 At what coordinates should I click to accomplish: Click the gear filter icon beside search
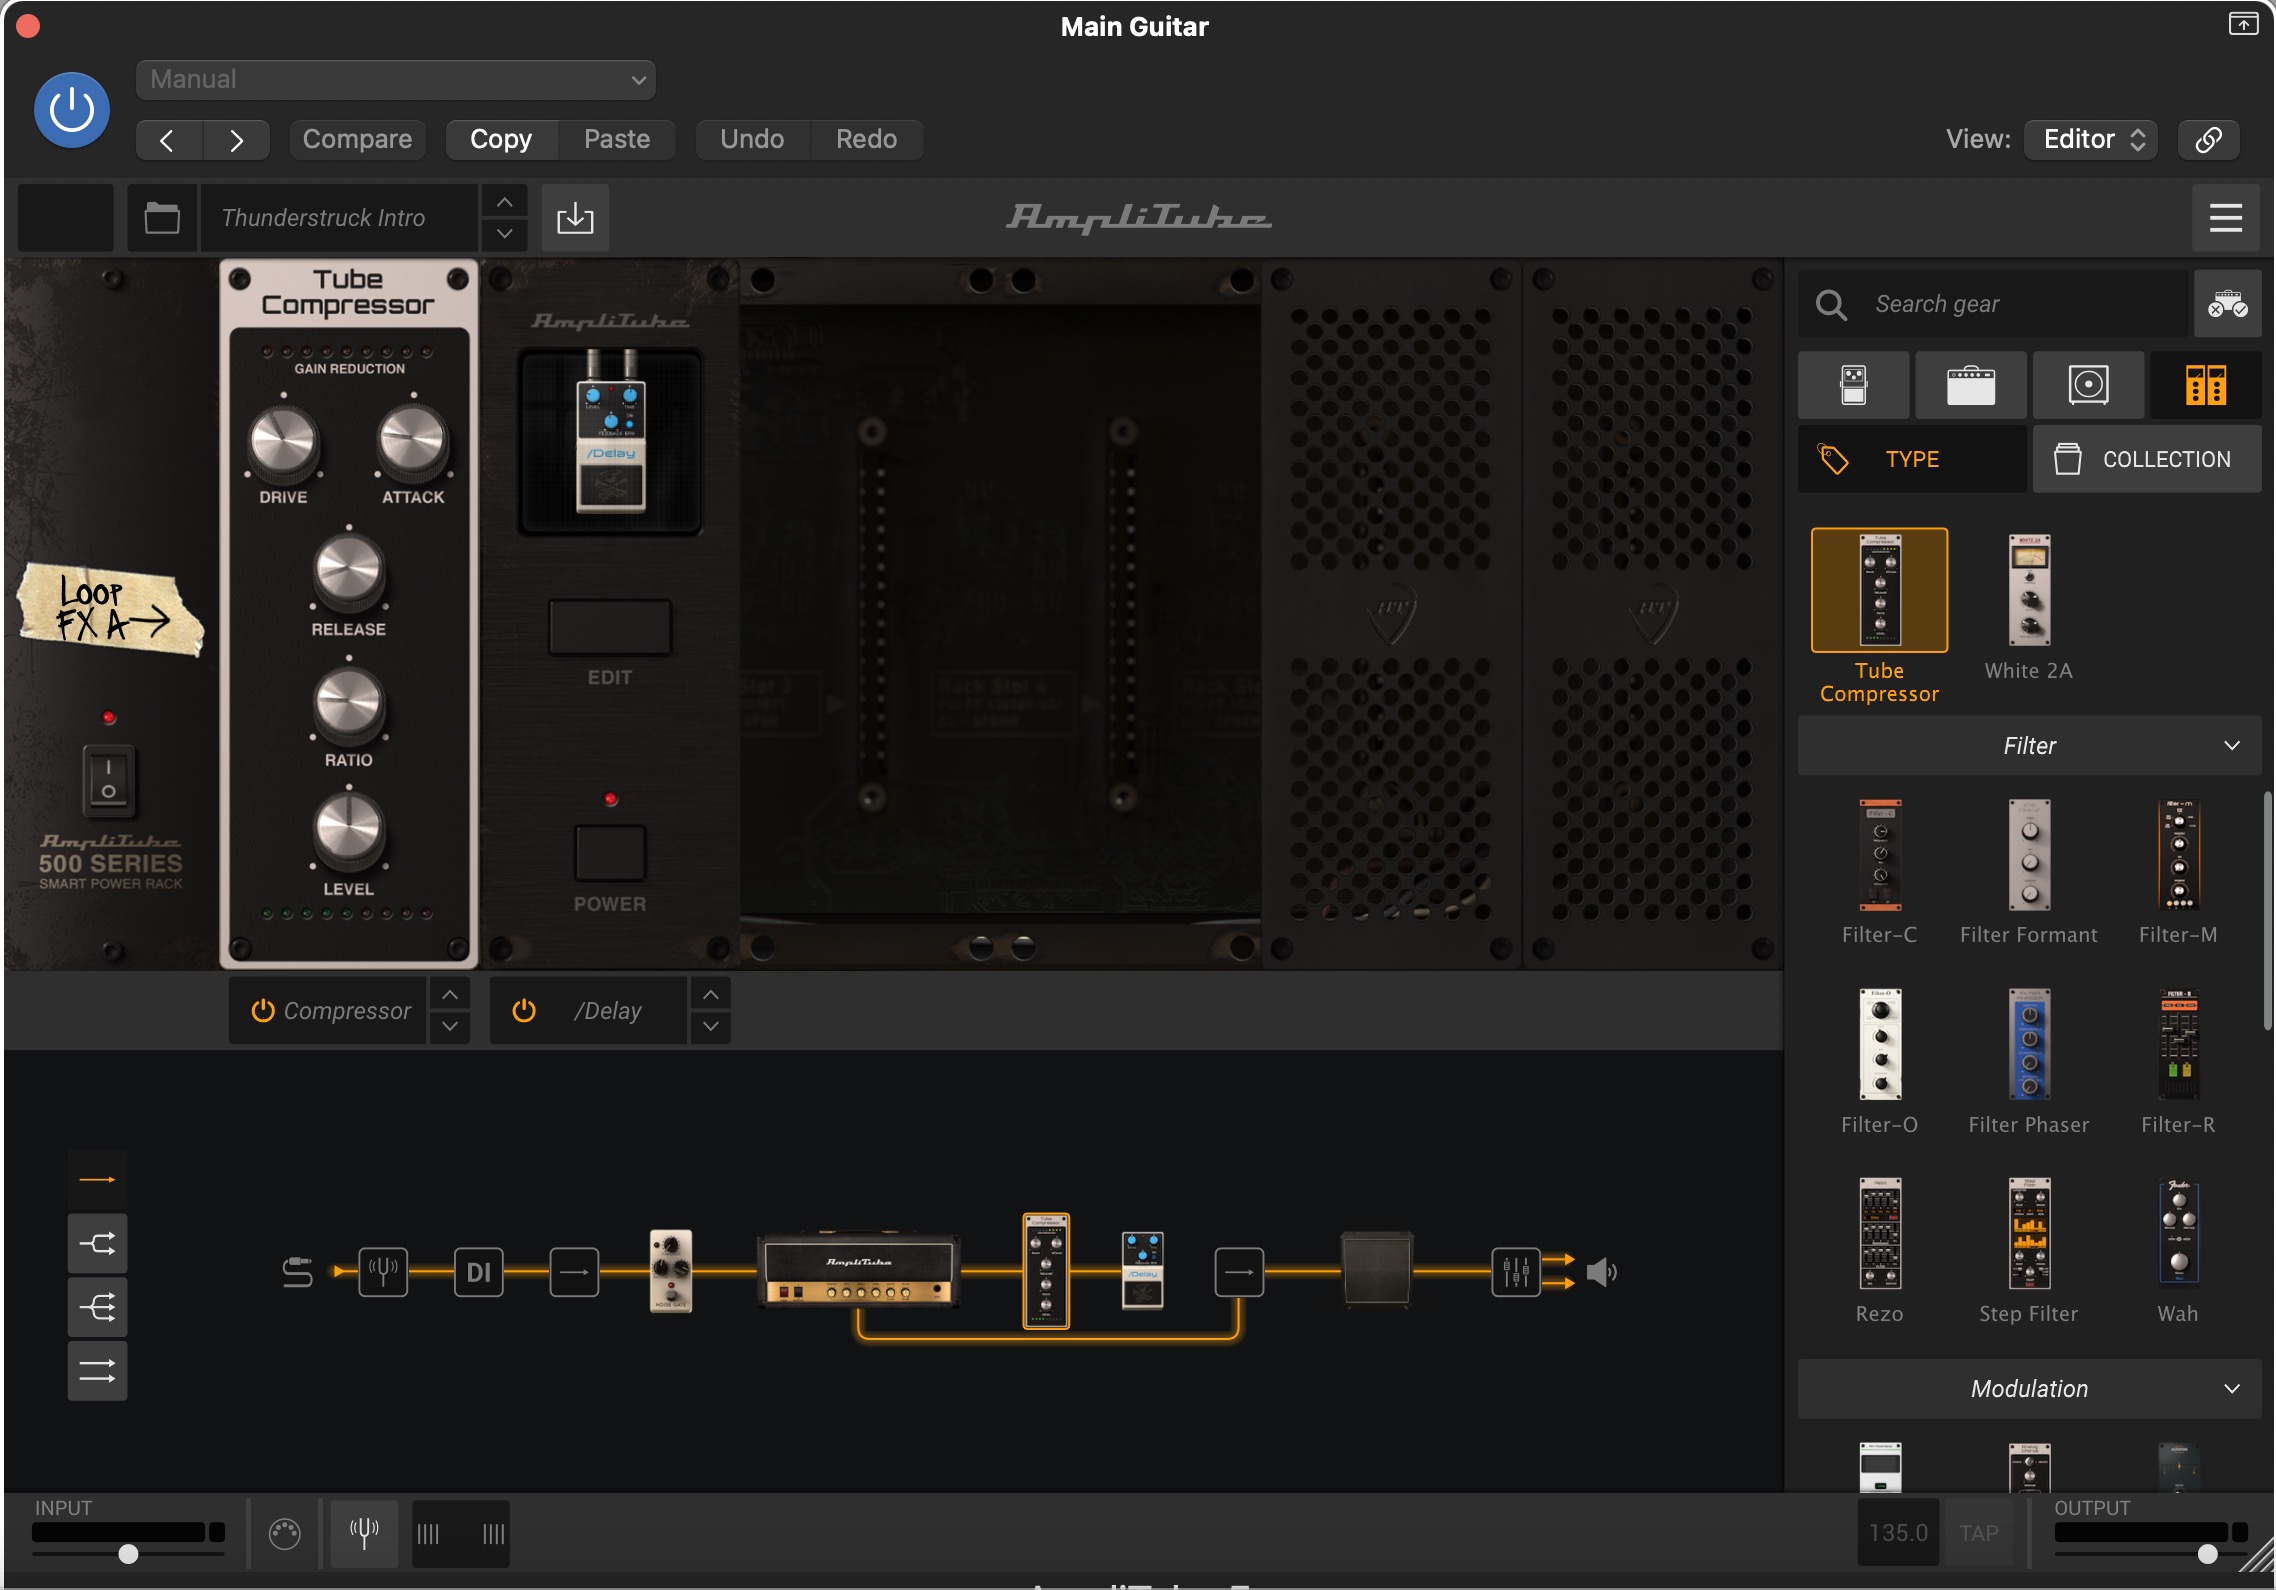2227,304
